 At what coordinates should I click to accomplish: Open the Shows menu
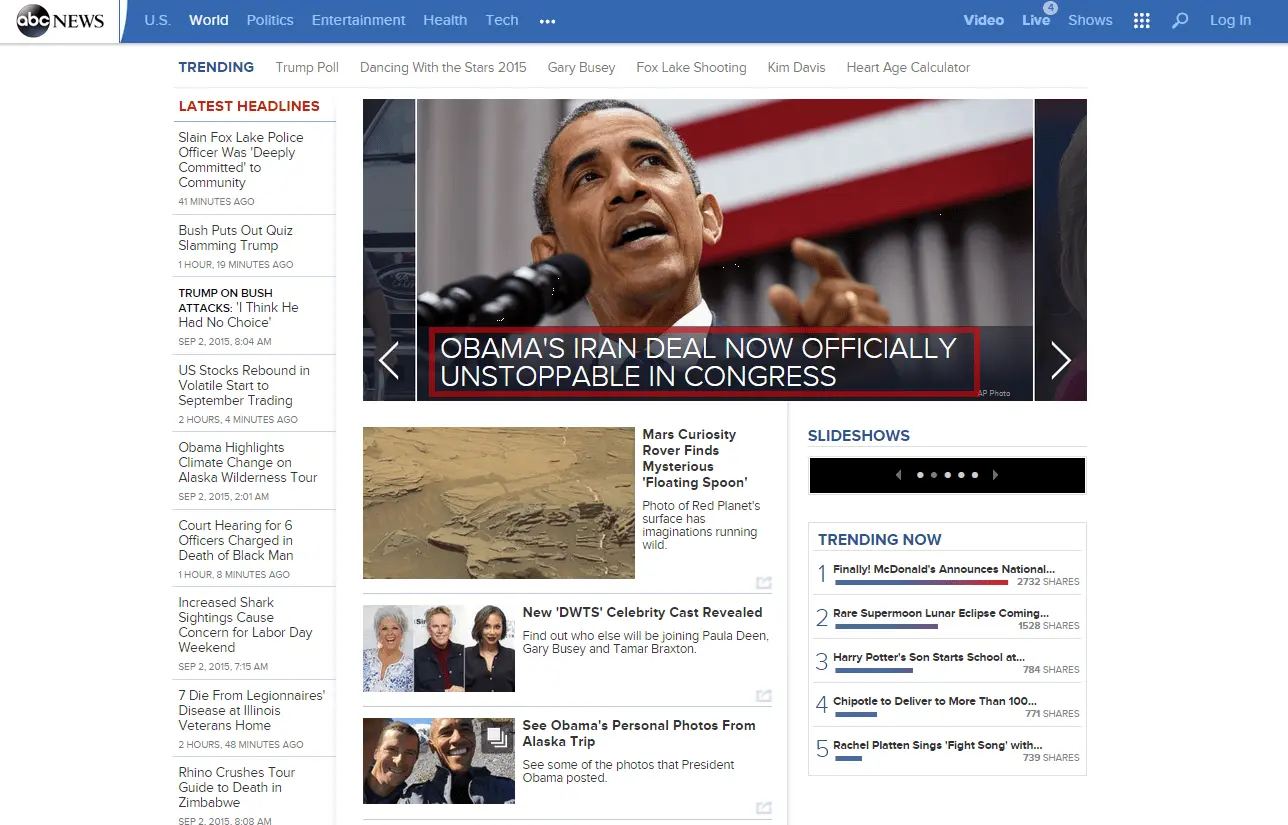pos(1090,20)
